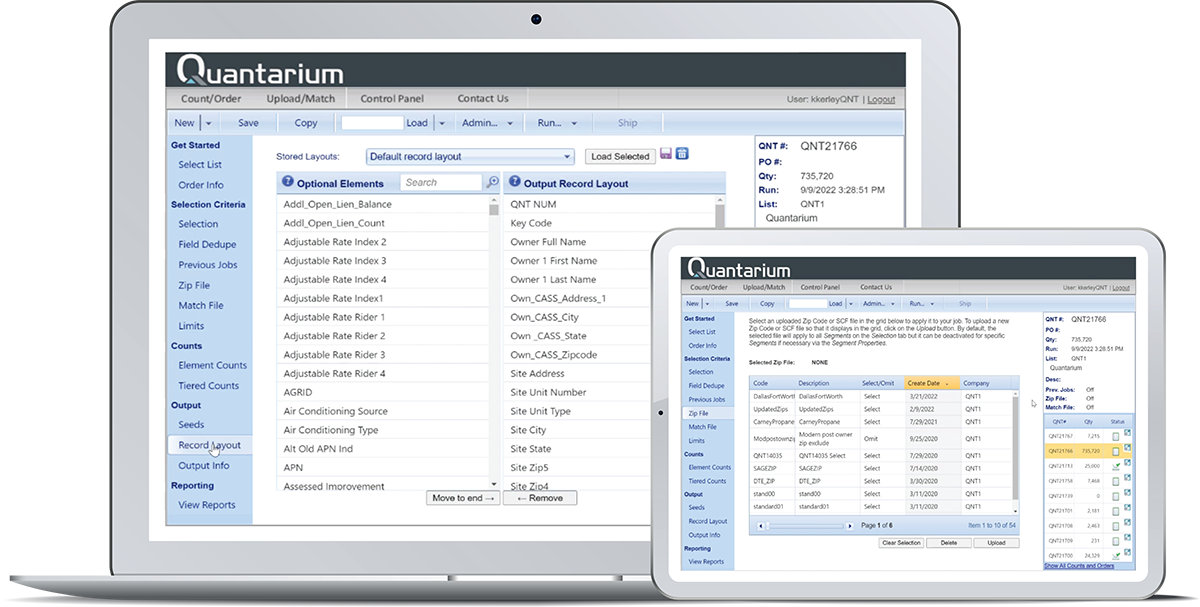Click the help icon beside Output Record Layout
1200x607 pixels.
pyautogui.click(x=515, y=183)
